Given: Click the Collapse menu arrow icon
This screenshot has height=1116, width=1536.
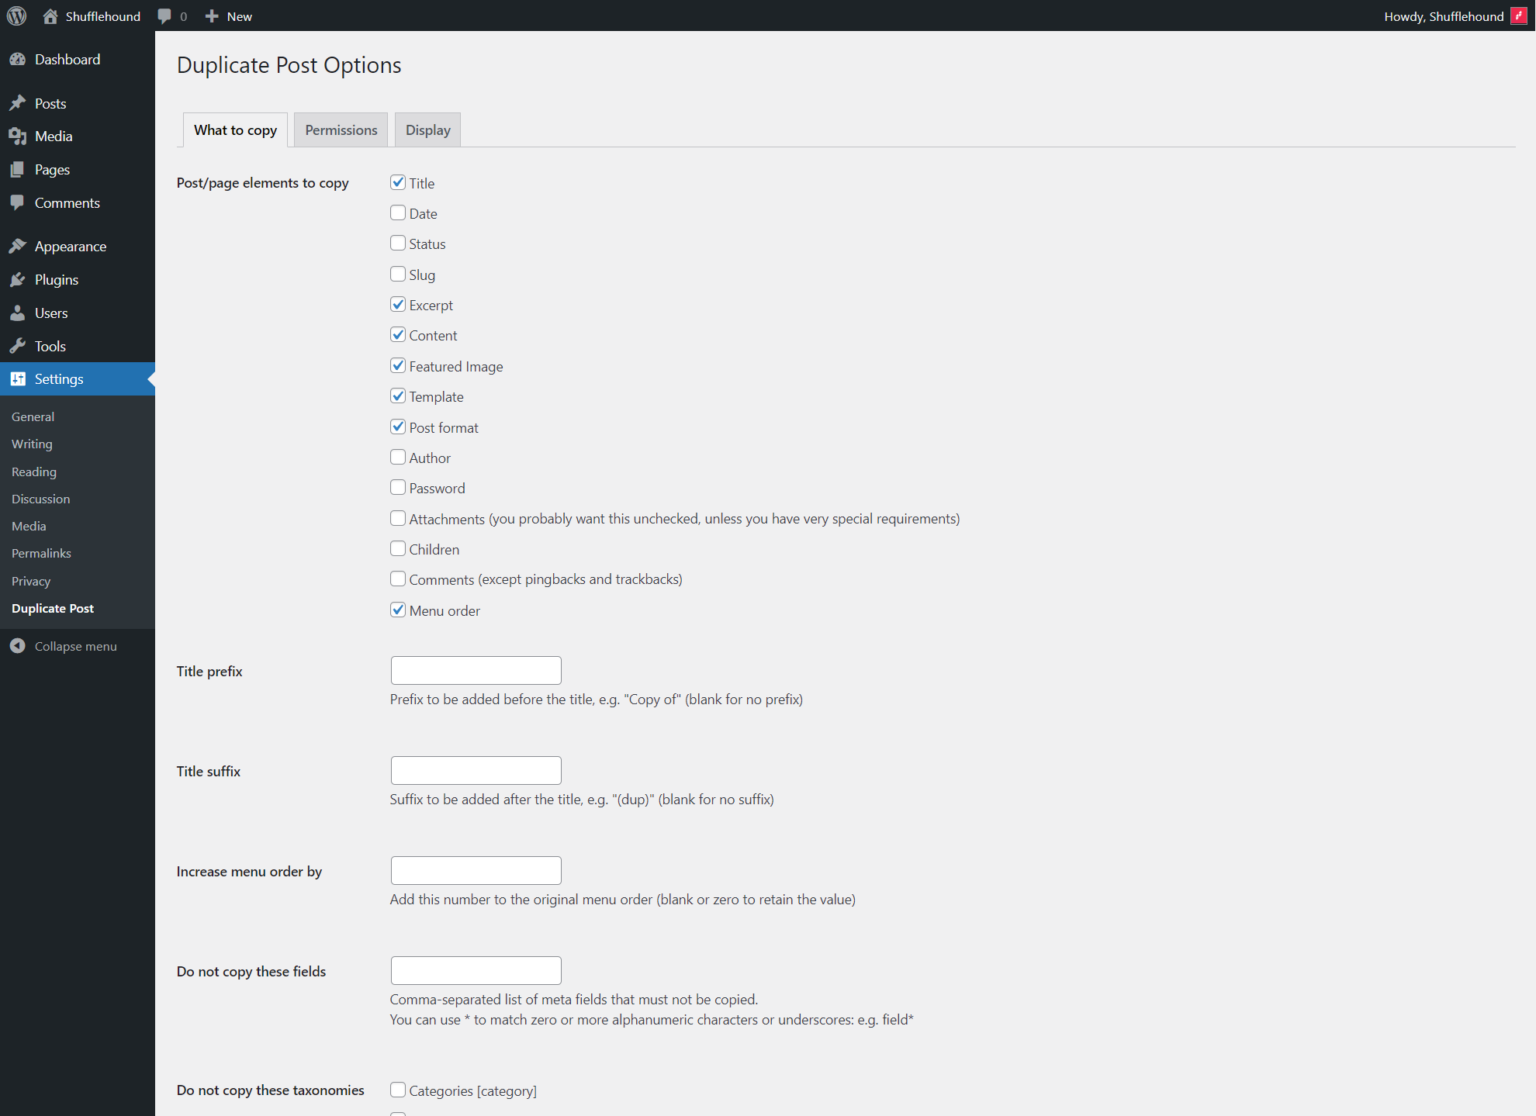Looking at the screenshot, I should coord(18,646).
